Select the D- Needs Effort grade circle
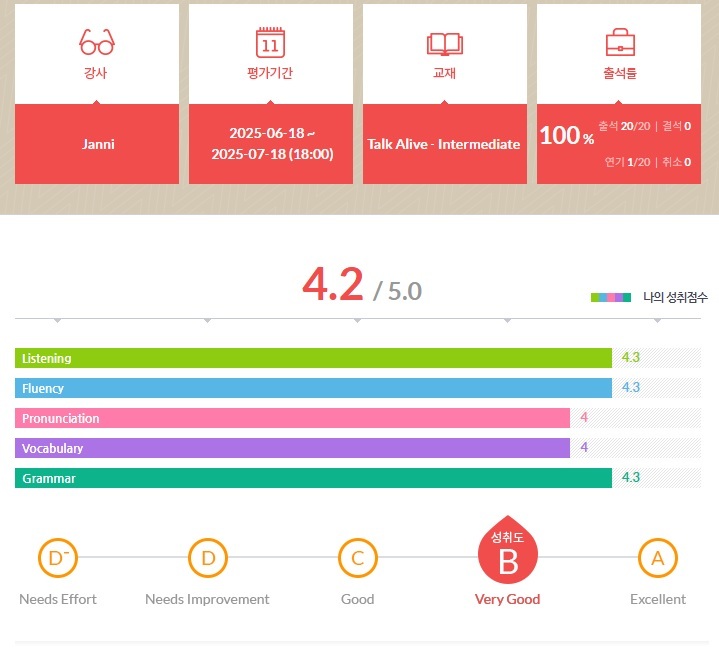This screenshot has height=648, width=719. (x=57, y=558)
